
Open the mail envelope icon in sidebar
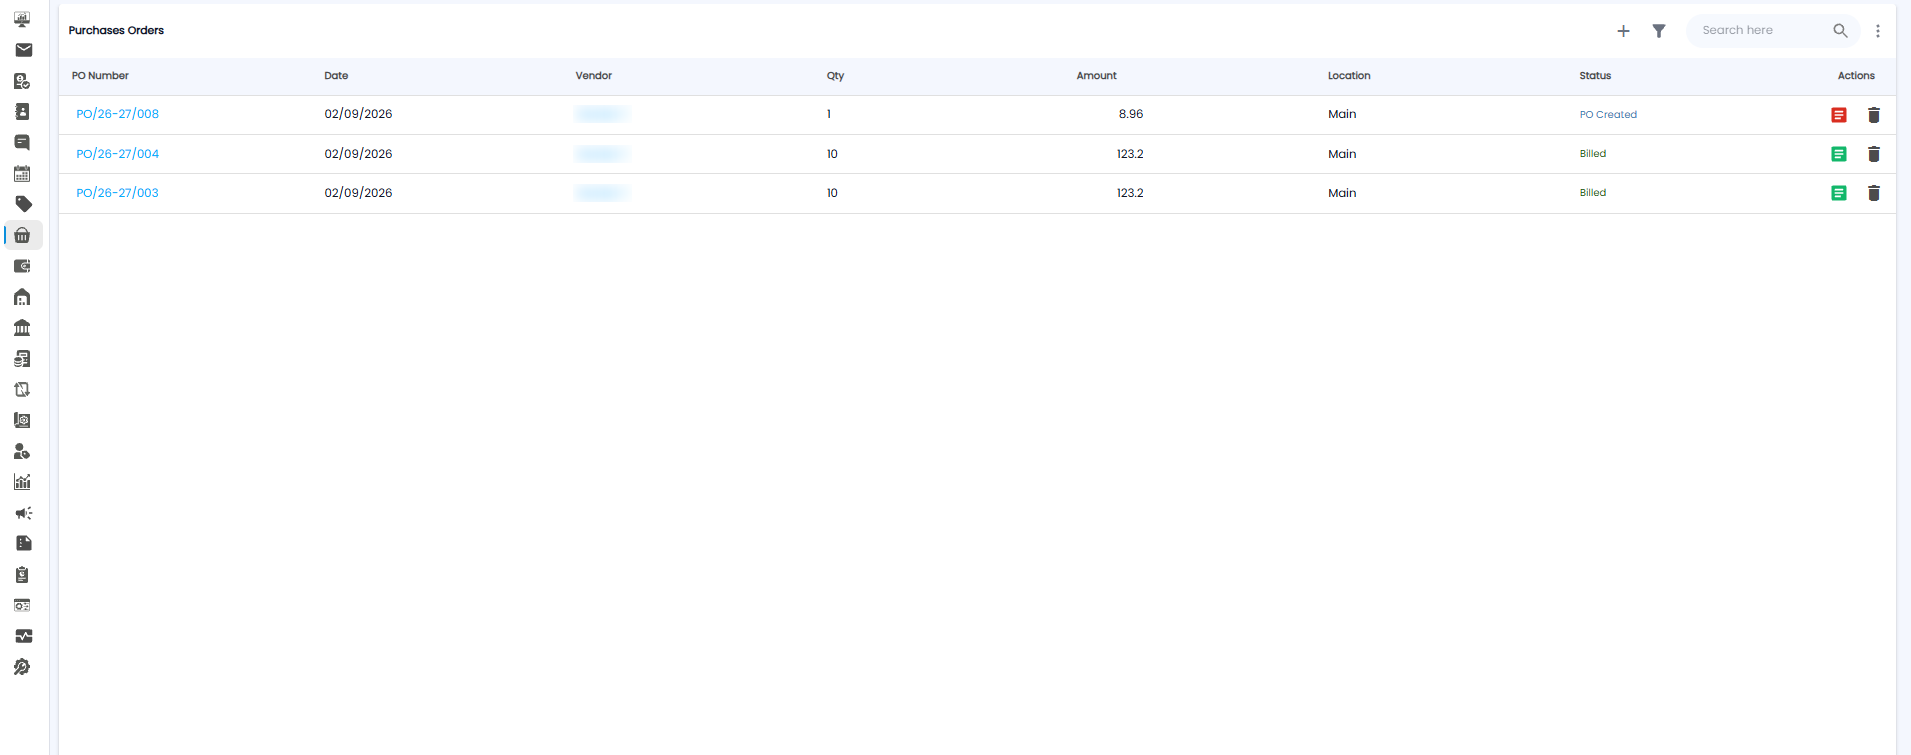24,50
